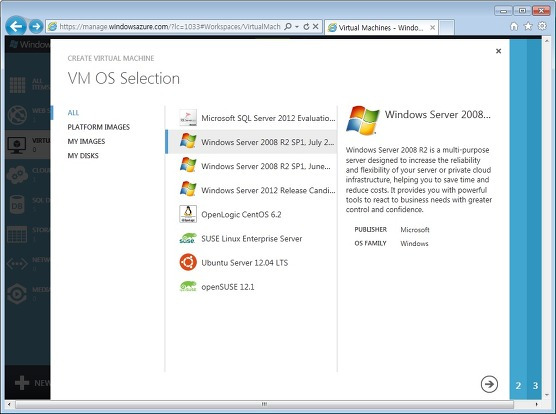Choose Ubuntu Server 12.04 LTS entry
The image size is (556, 414).
pos(251,262)
